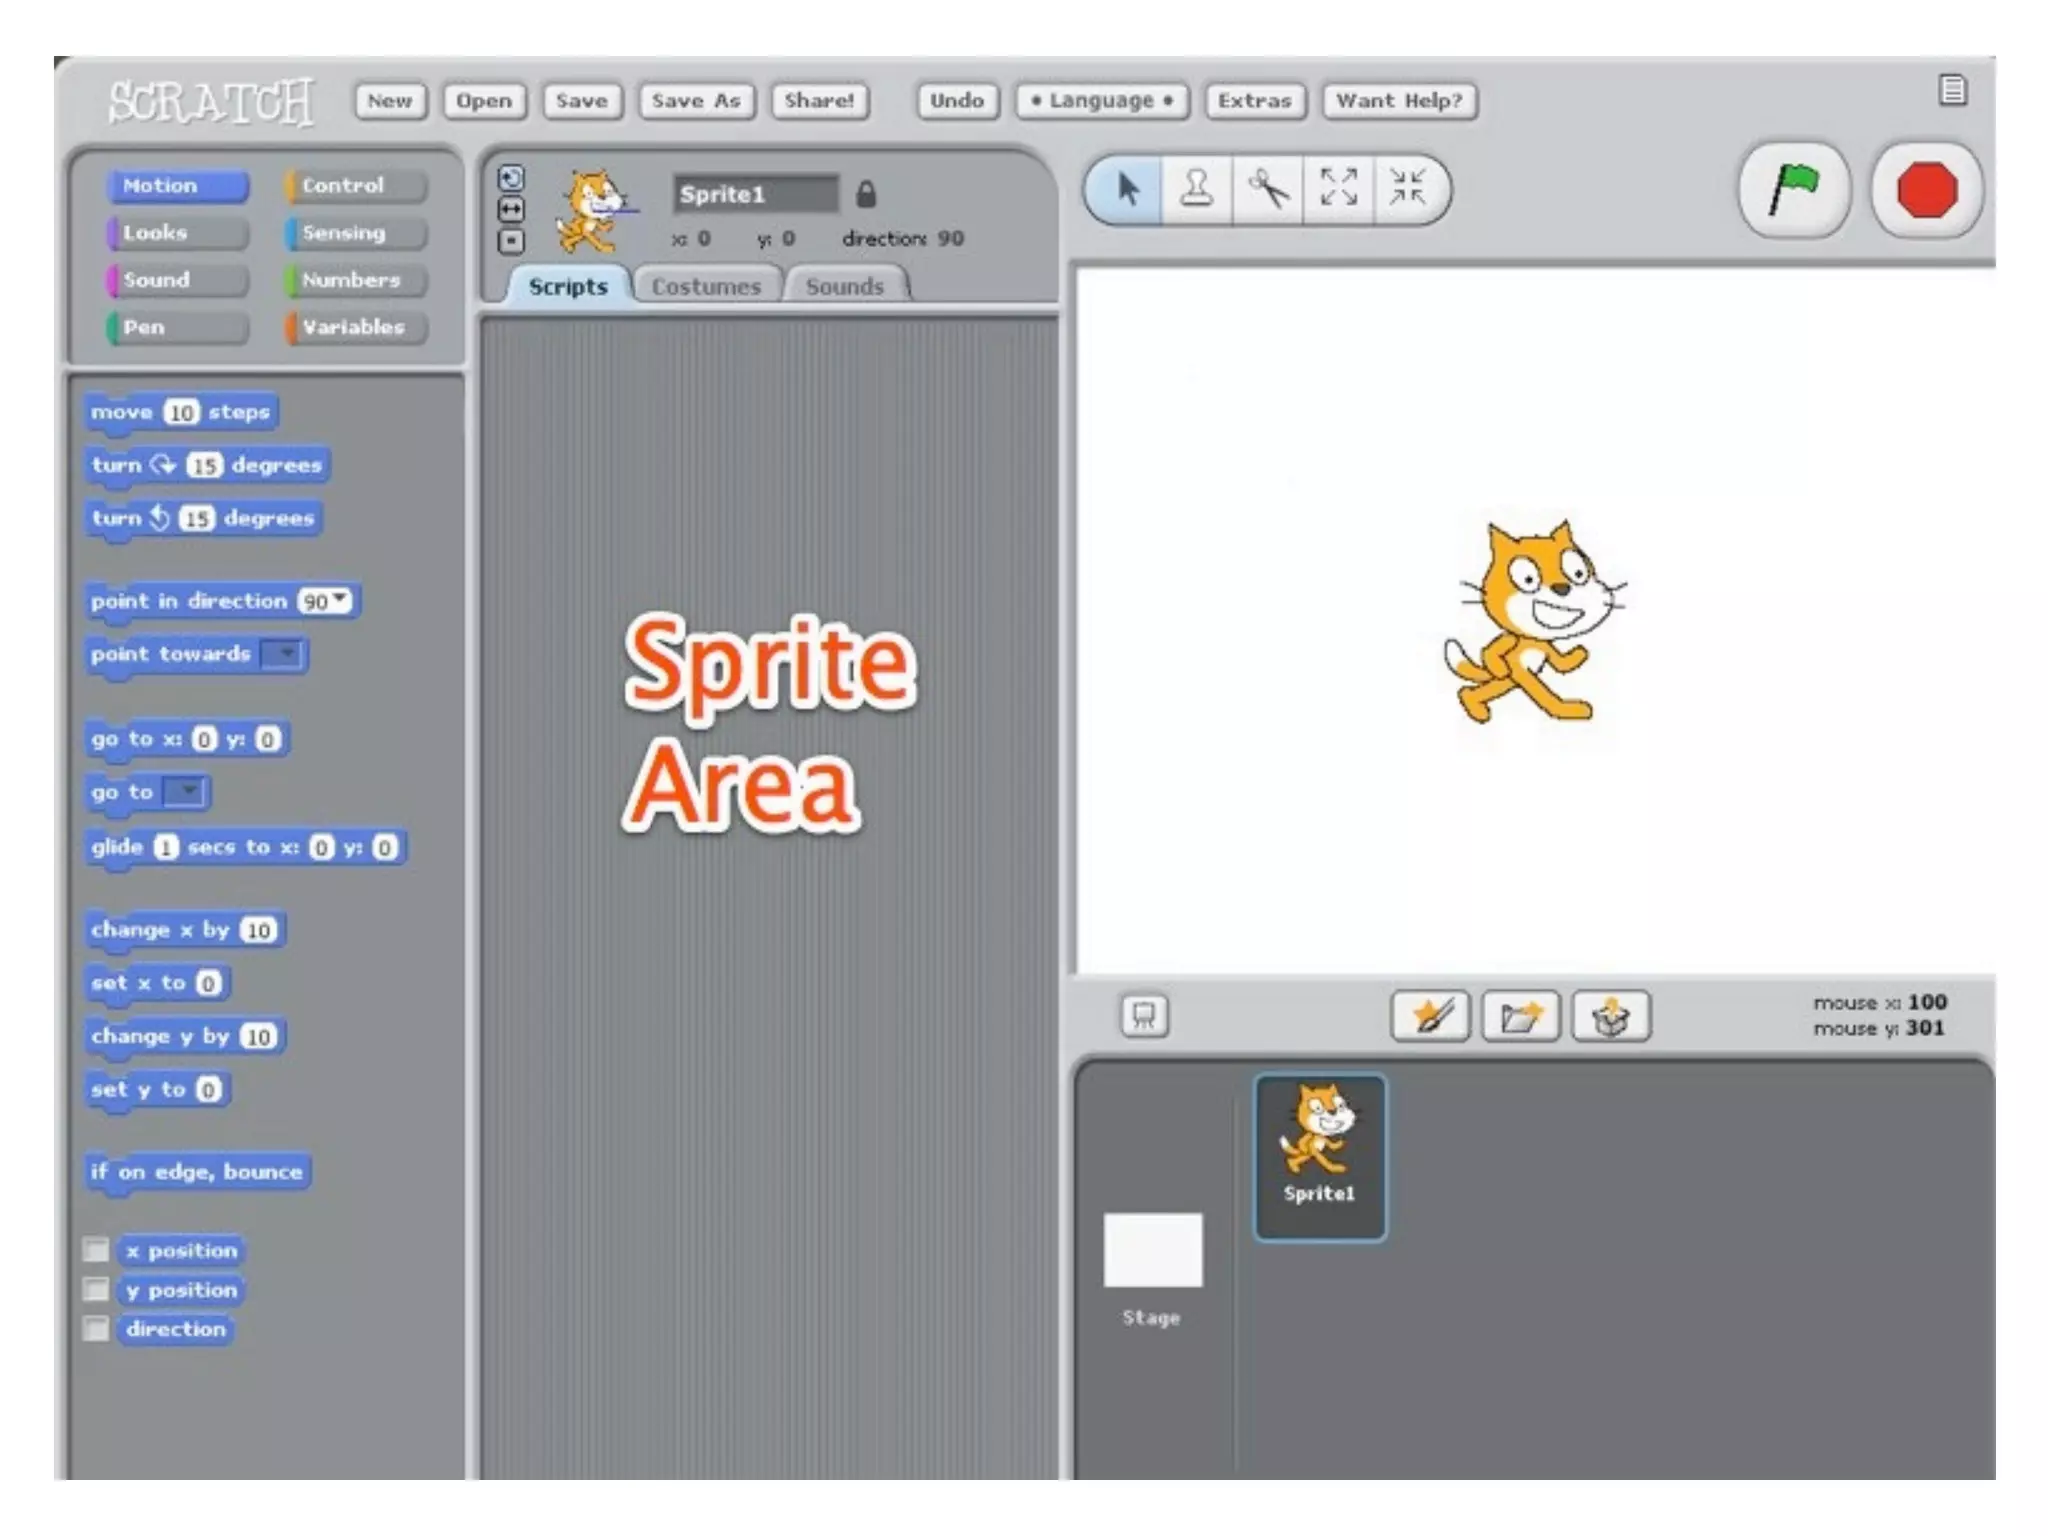Switch to the Costumes tab
This screenshot has width=2048, height=1536.
click(x=707, y=286)
